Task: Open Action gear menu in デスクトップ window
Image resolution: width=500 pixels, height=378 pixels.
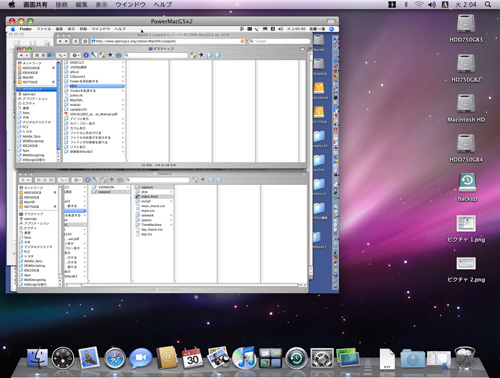Action: tap(75, 55)
